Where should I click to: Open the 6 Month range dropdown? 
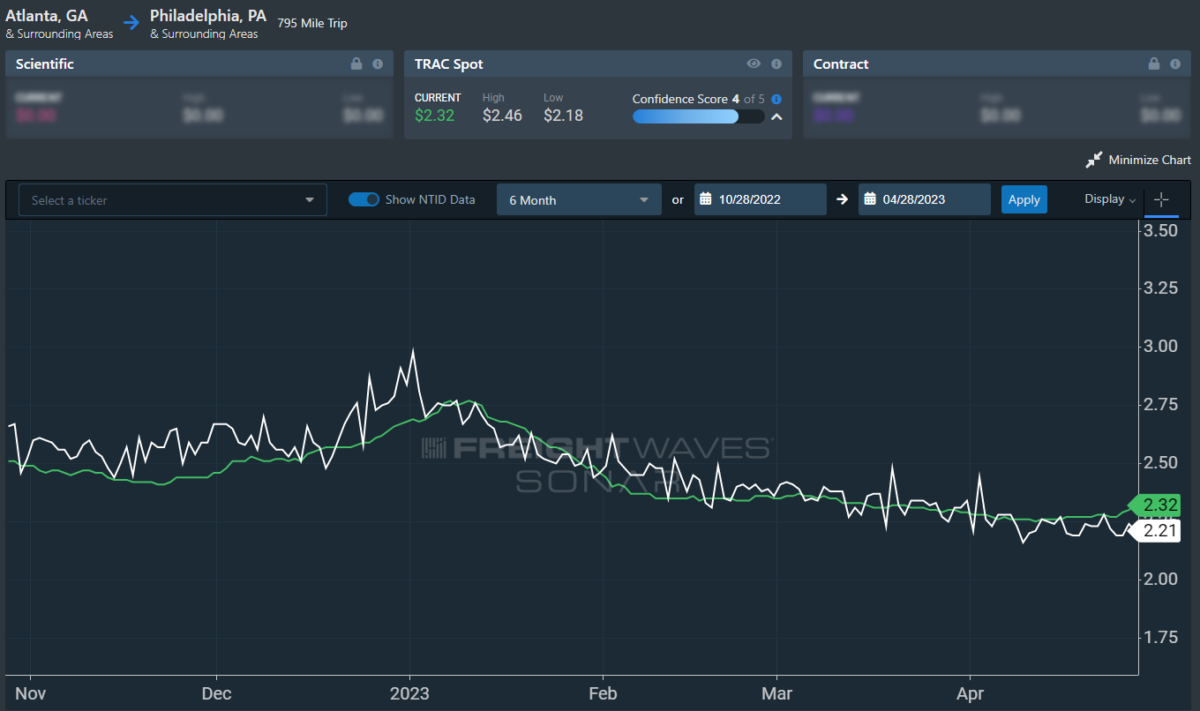579,200
